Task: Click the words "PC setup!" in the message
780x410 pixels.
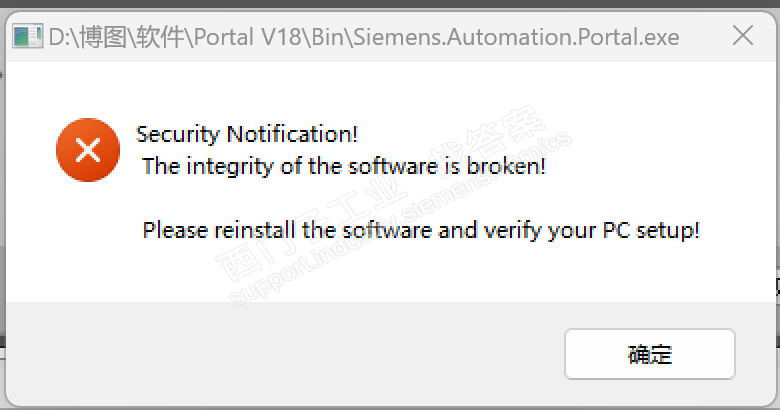Action: click(651, 230)
